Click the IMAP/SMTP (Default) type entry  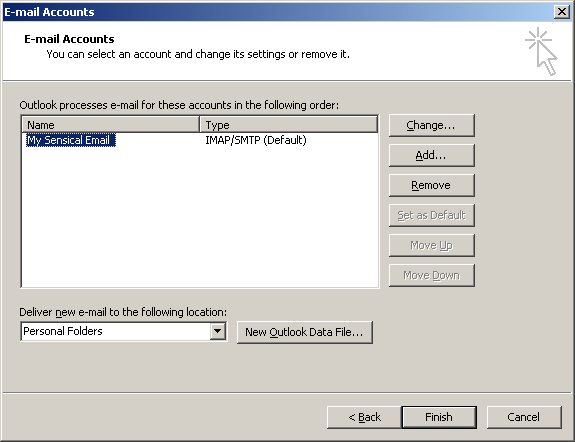click(256, 140)
